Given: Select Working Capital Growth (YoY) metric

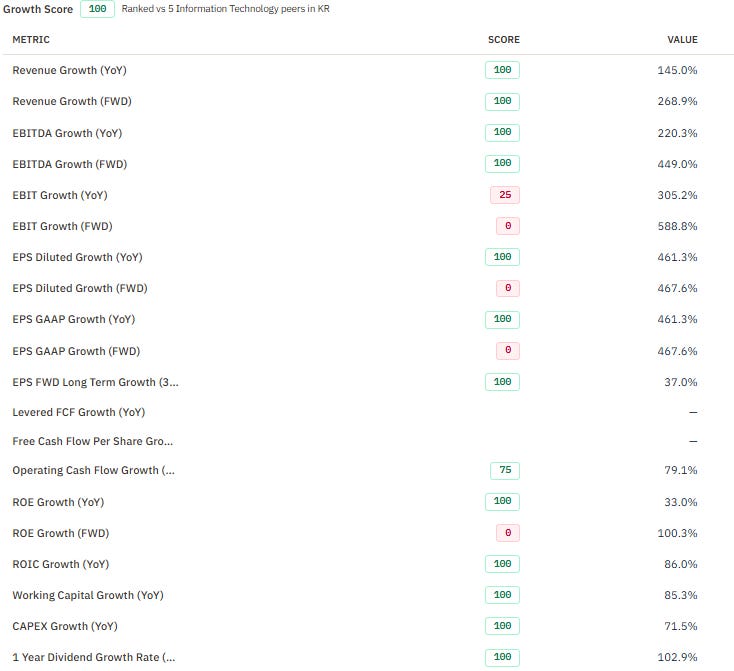Looking at the screenshot, I should [88, 595].
